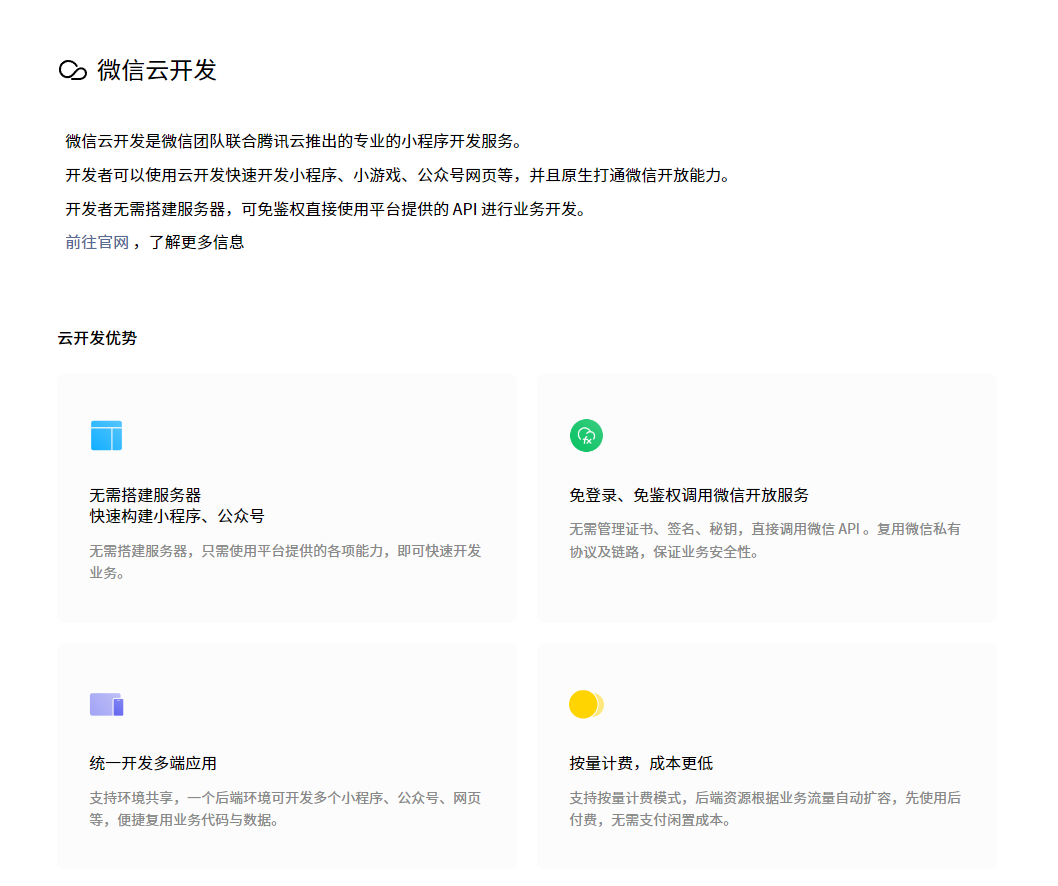Click the yellow coin icon above 按量计费

(x=586, y=704)
